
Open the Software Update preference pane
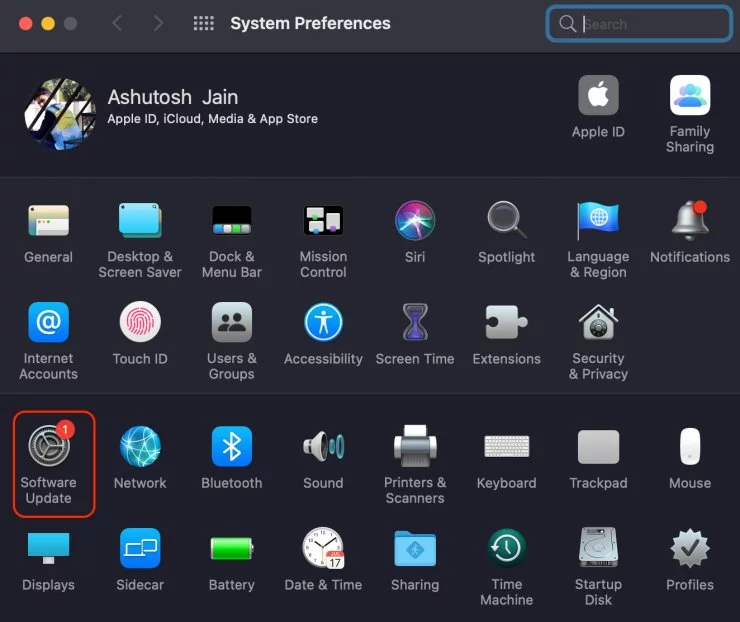[48, 447]
